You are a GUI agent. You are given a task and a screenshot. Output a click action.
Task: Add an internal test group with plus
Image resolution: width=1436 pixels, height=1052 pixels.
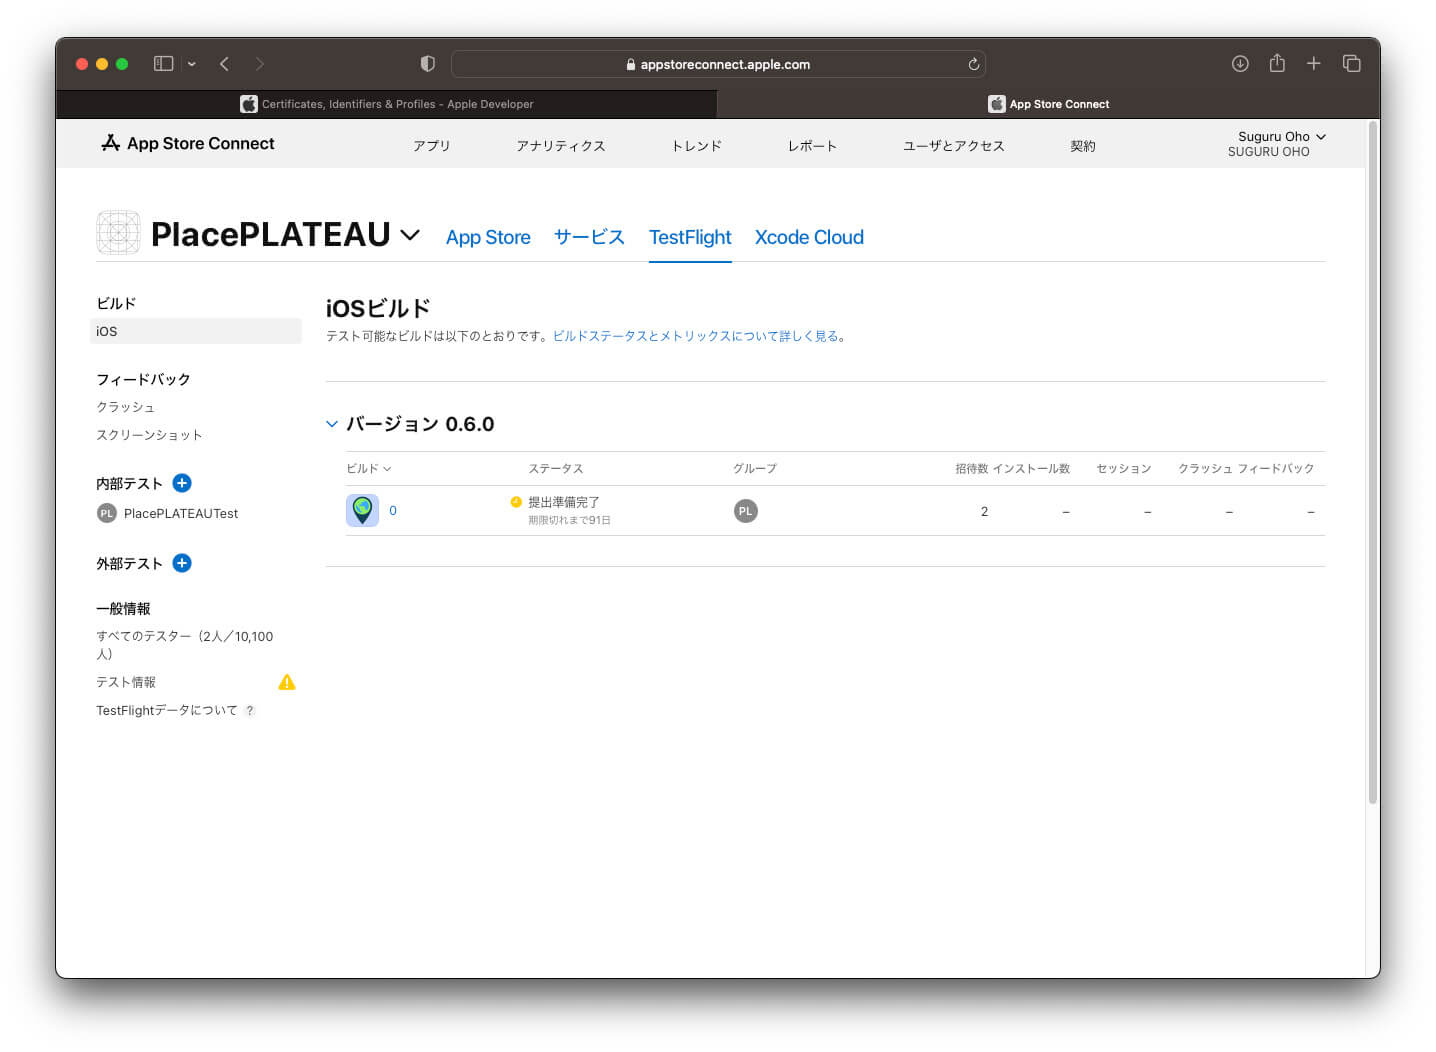pos(182,483)
